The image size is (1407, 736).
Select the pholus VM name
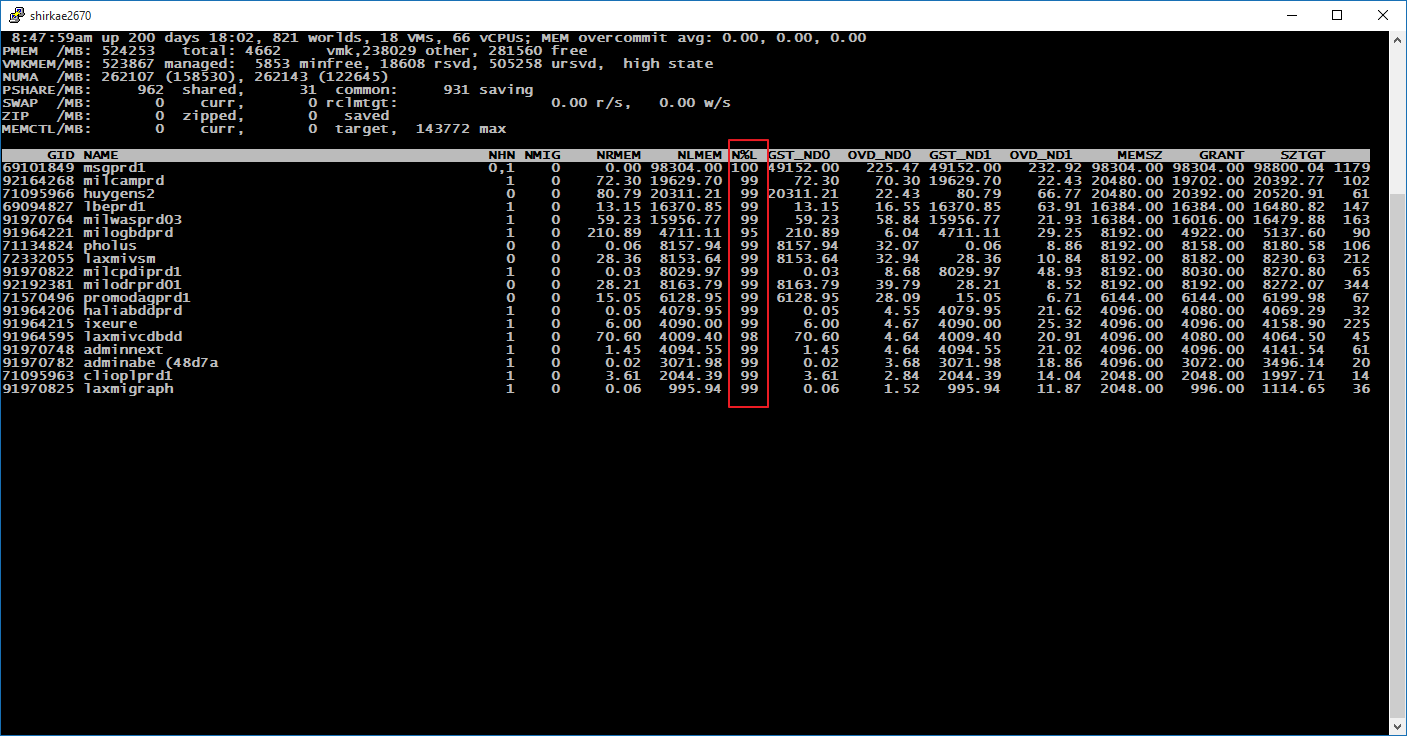[x=110, y=246]
